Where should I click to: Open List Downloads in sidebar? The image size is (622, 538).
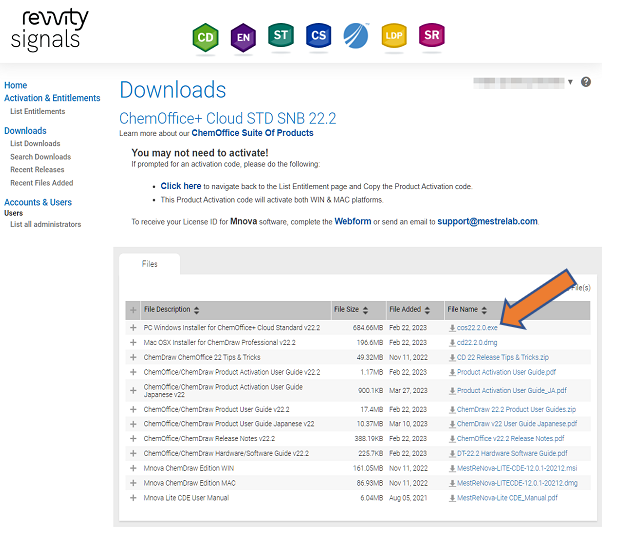(35, 144)
